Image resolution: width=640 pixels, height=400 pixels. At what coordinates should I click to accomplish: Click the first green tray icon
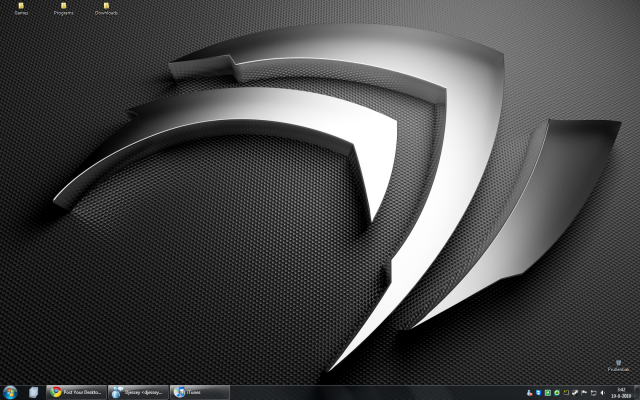(x=548, y=392)
